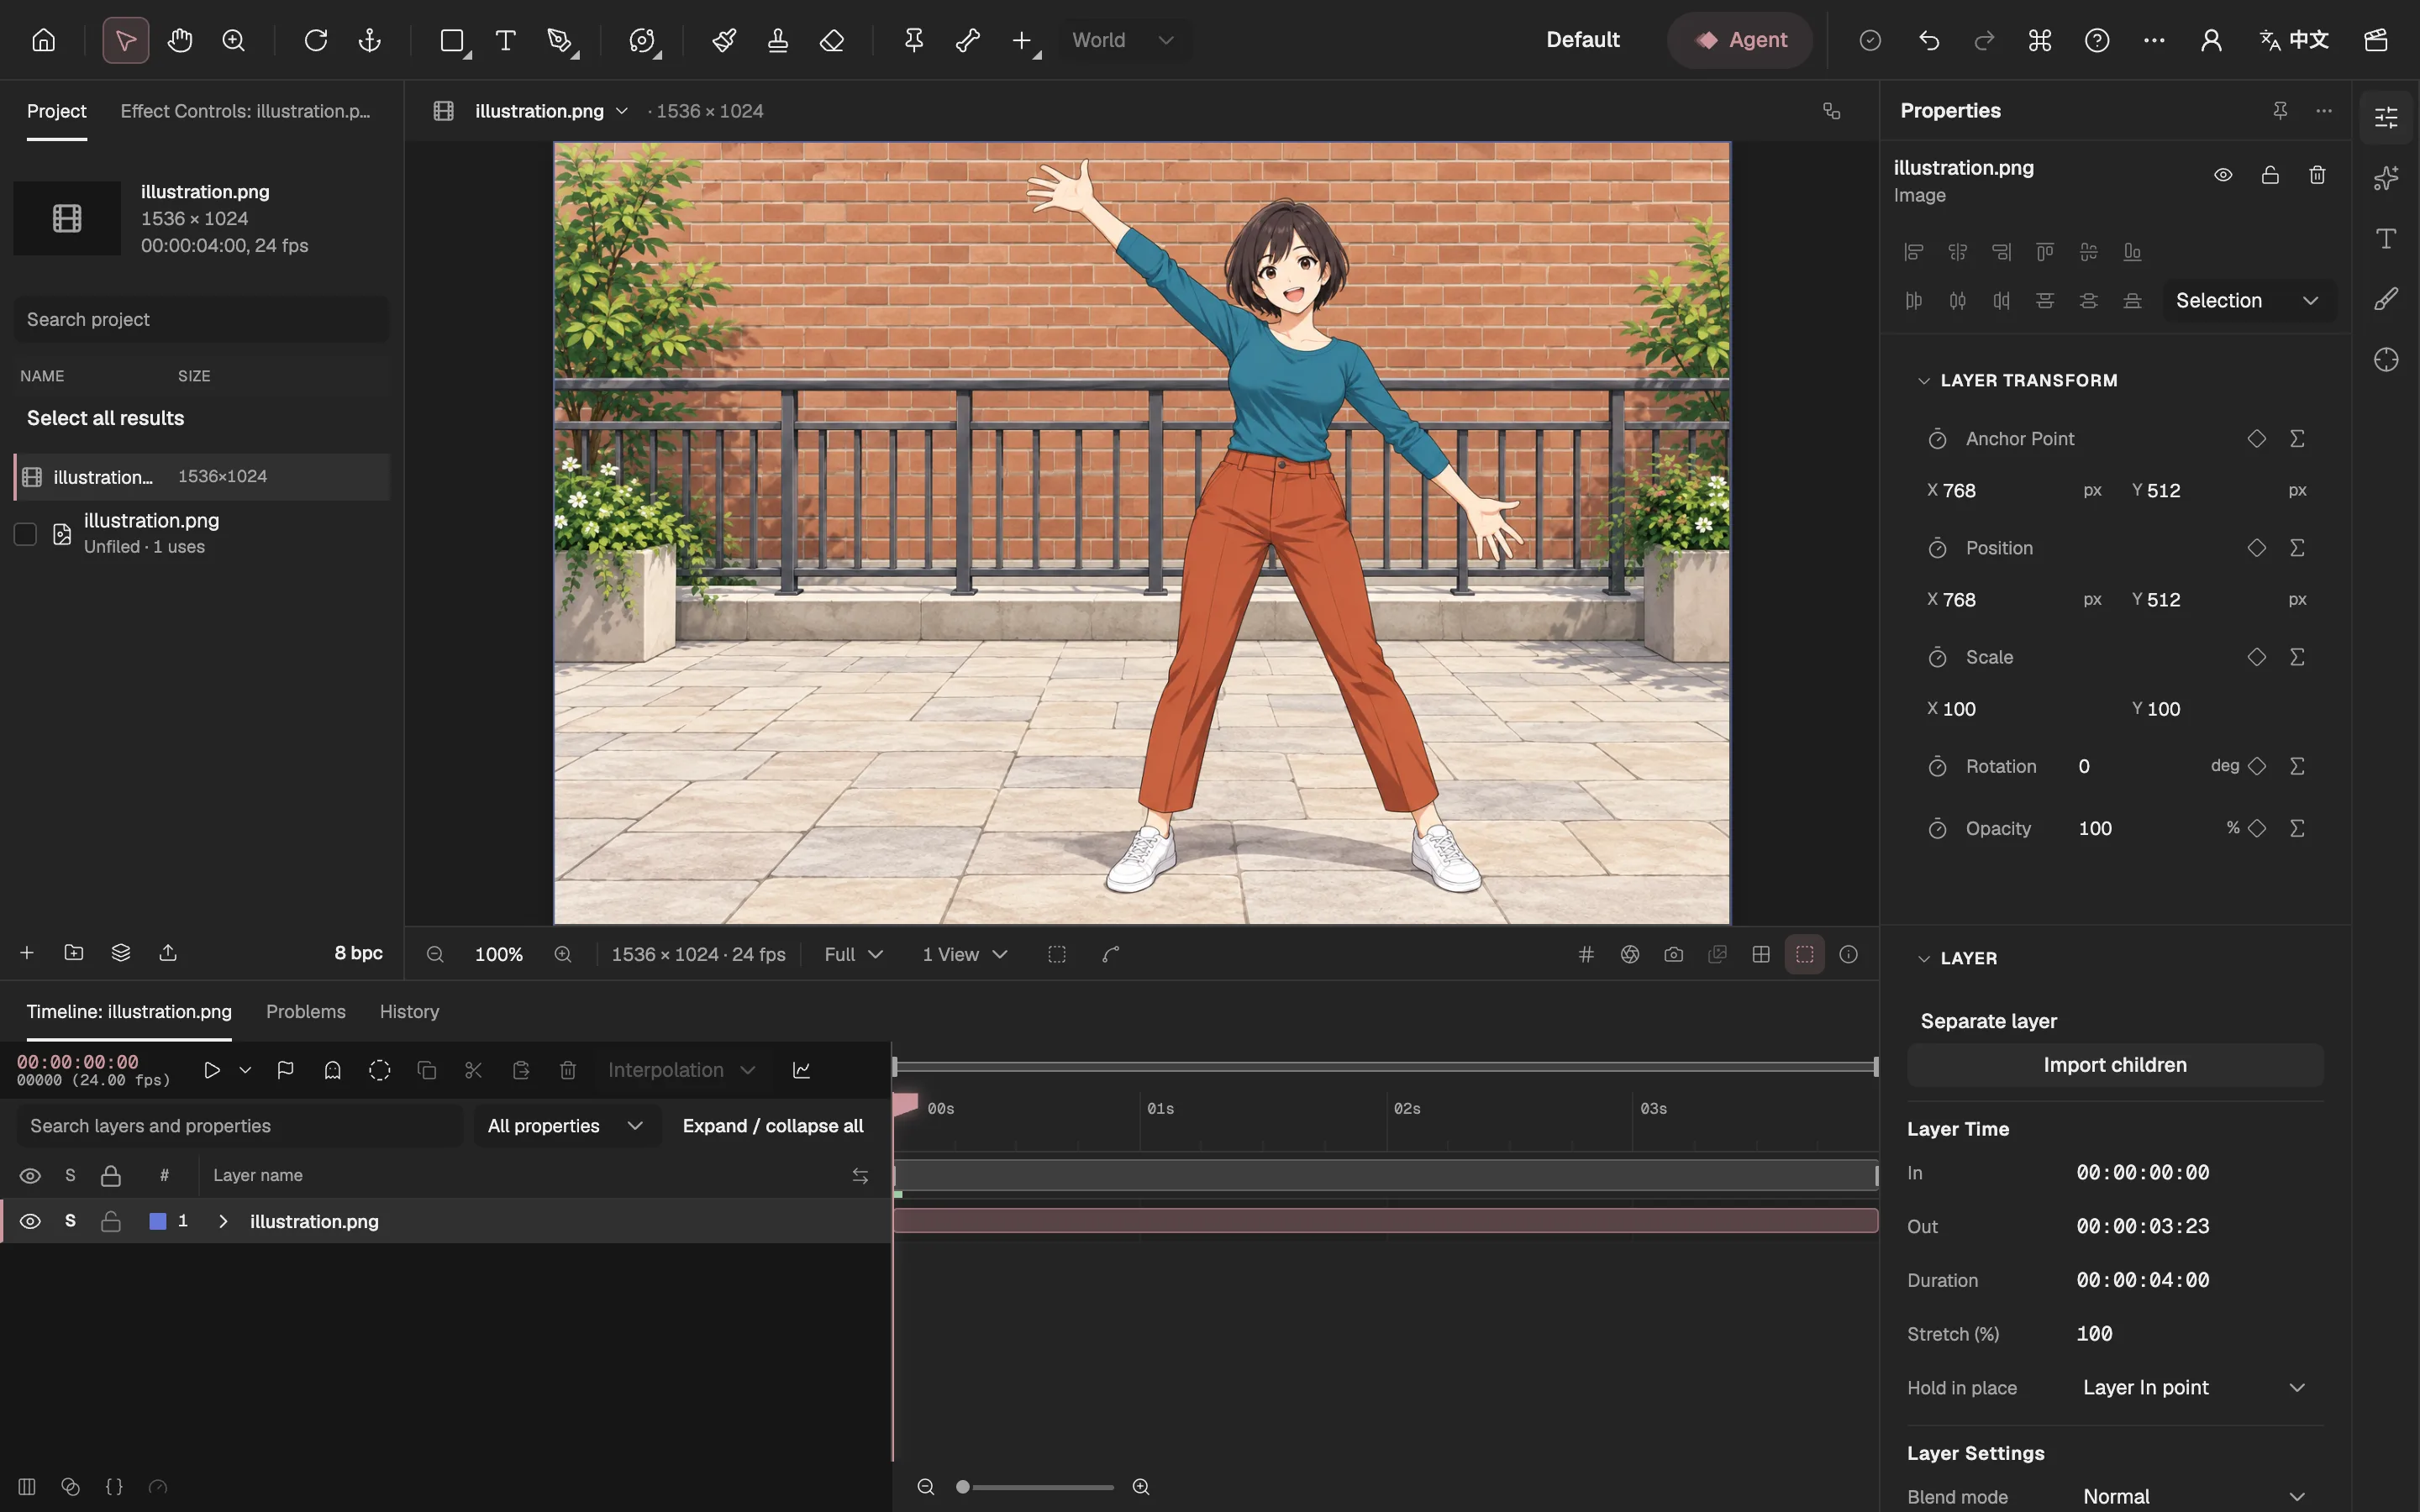
Task: Select the Rotate tool
Action: 316,40
